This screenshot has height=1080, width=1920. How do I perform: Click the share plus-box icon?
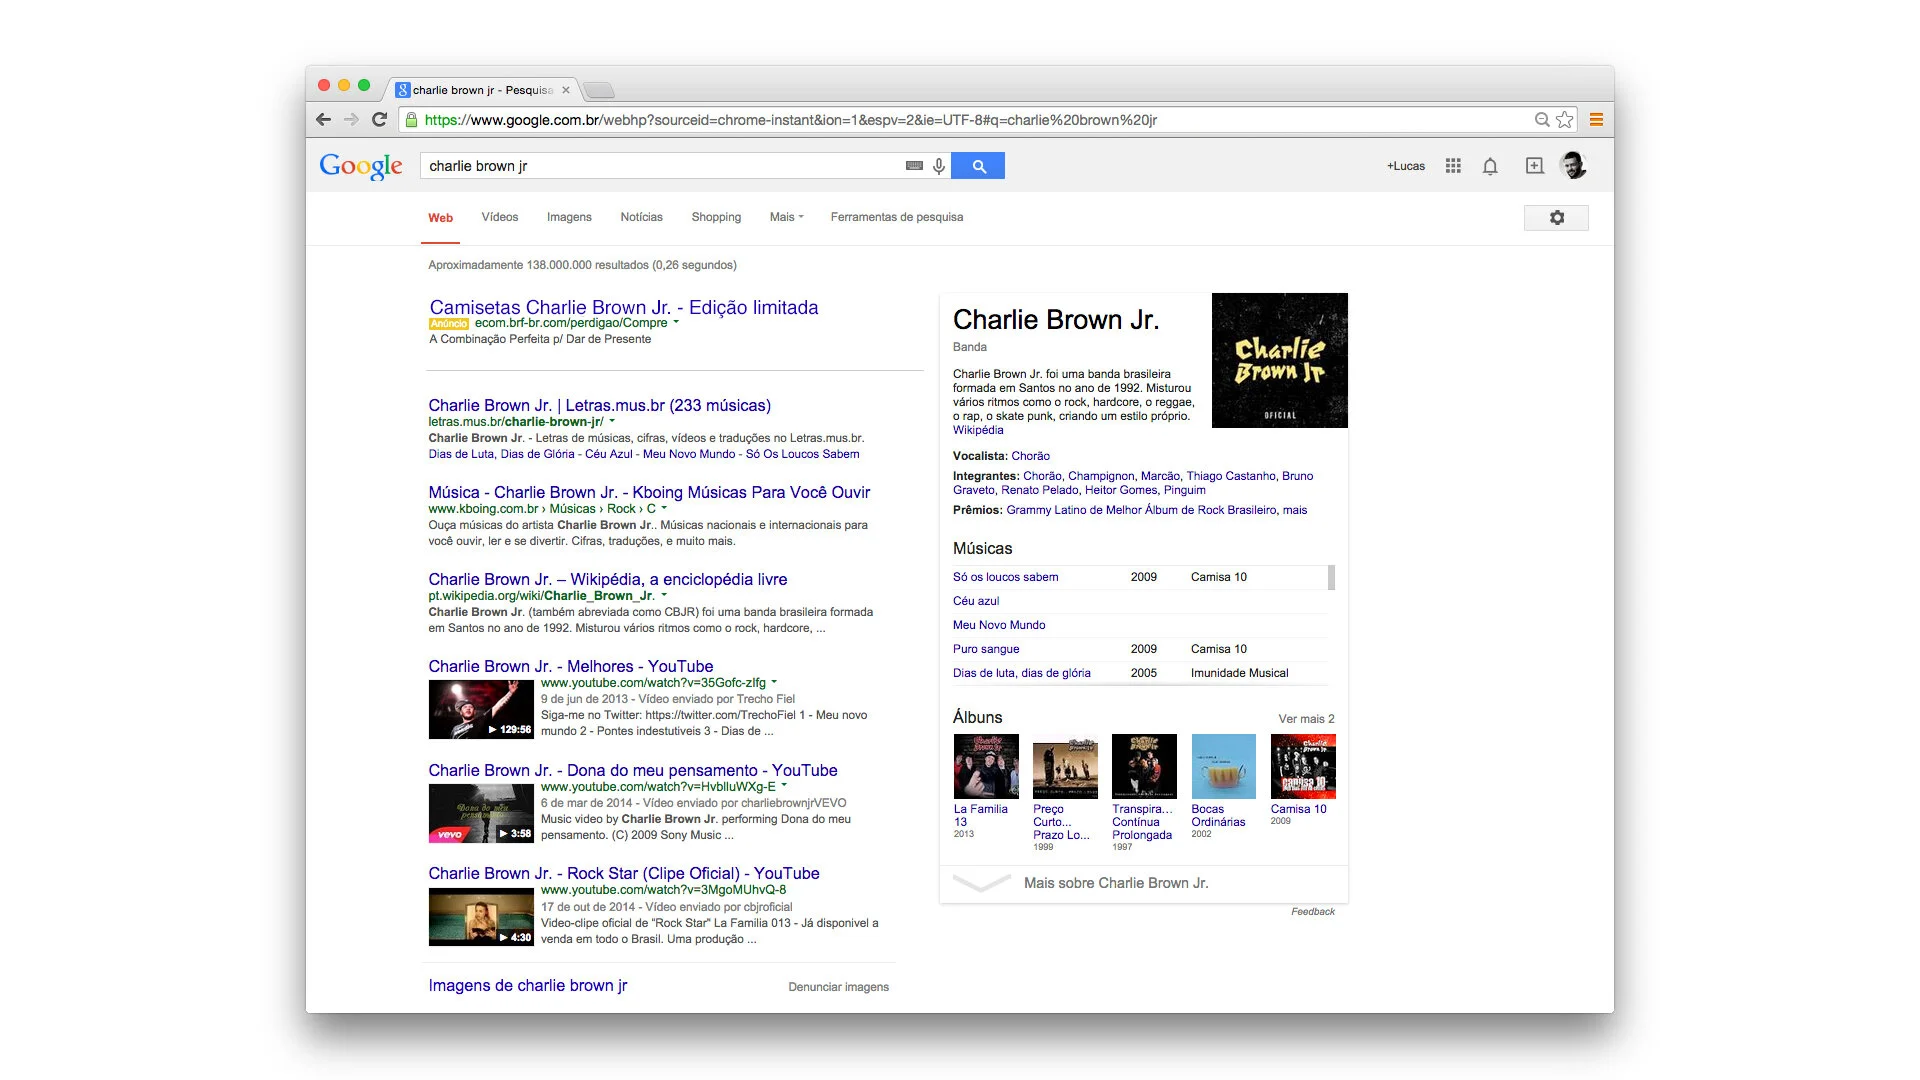coord(1534,166)
